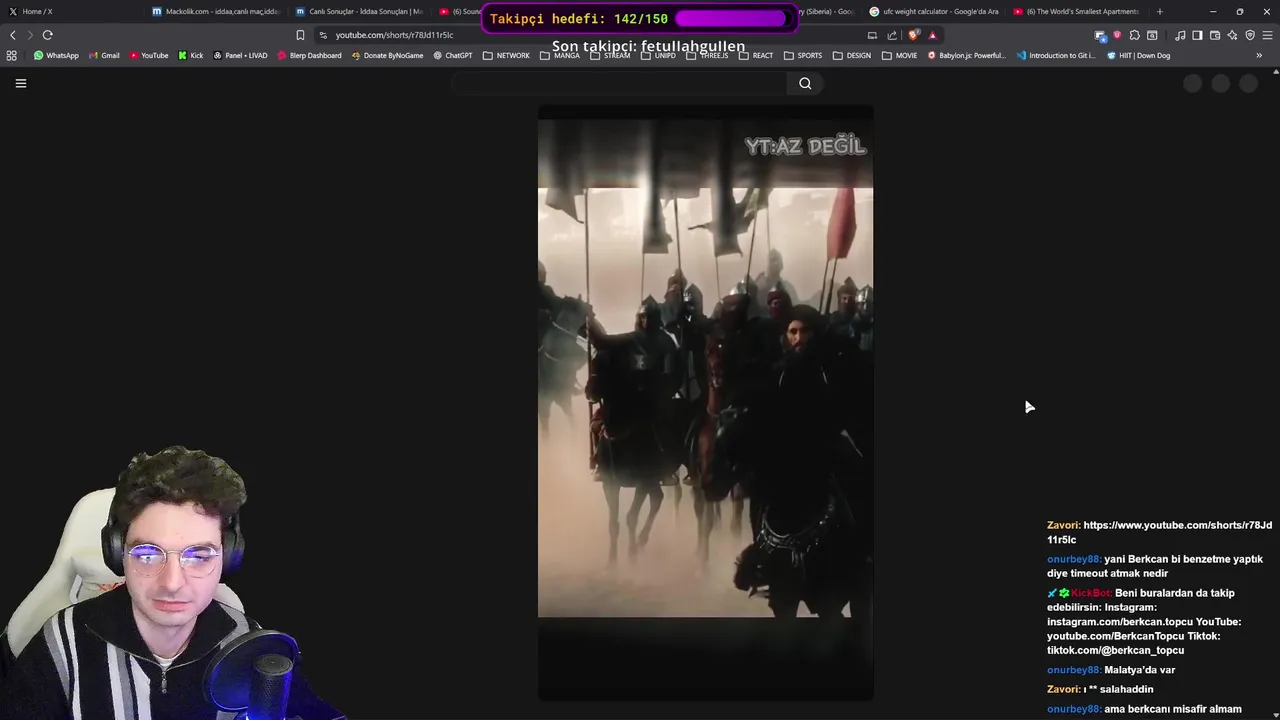Viewport: 1280px width, 720px height.
Task: Open the Brave Shields lion icon
Action: click(x=914, y=35)
